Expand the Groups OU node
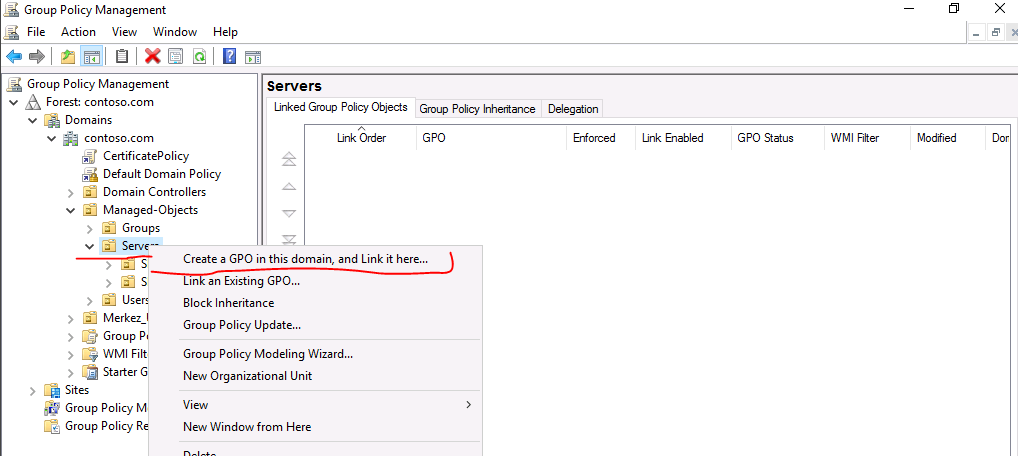This screenshot has width=1018, height=456. coord(90,229)
